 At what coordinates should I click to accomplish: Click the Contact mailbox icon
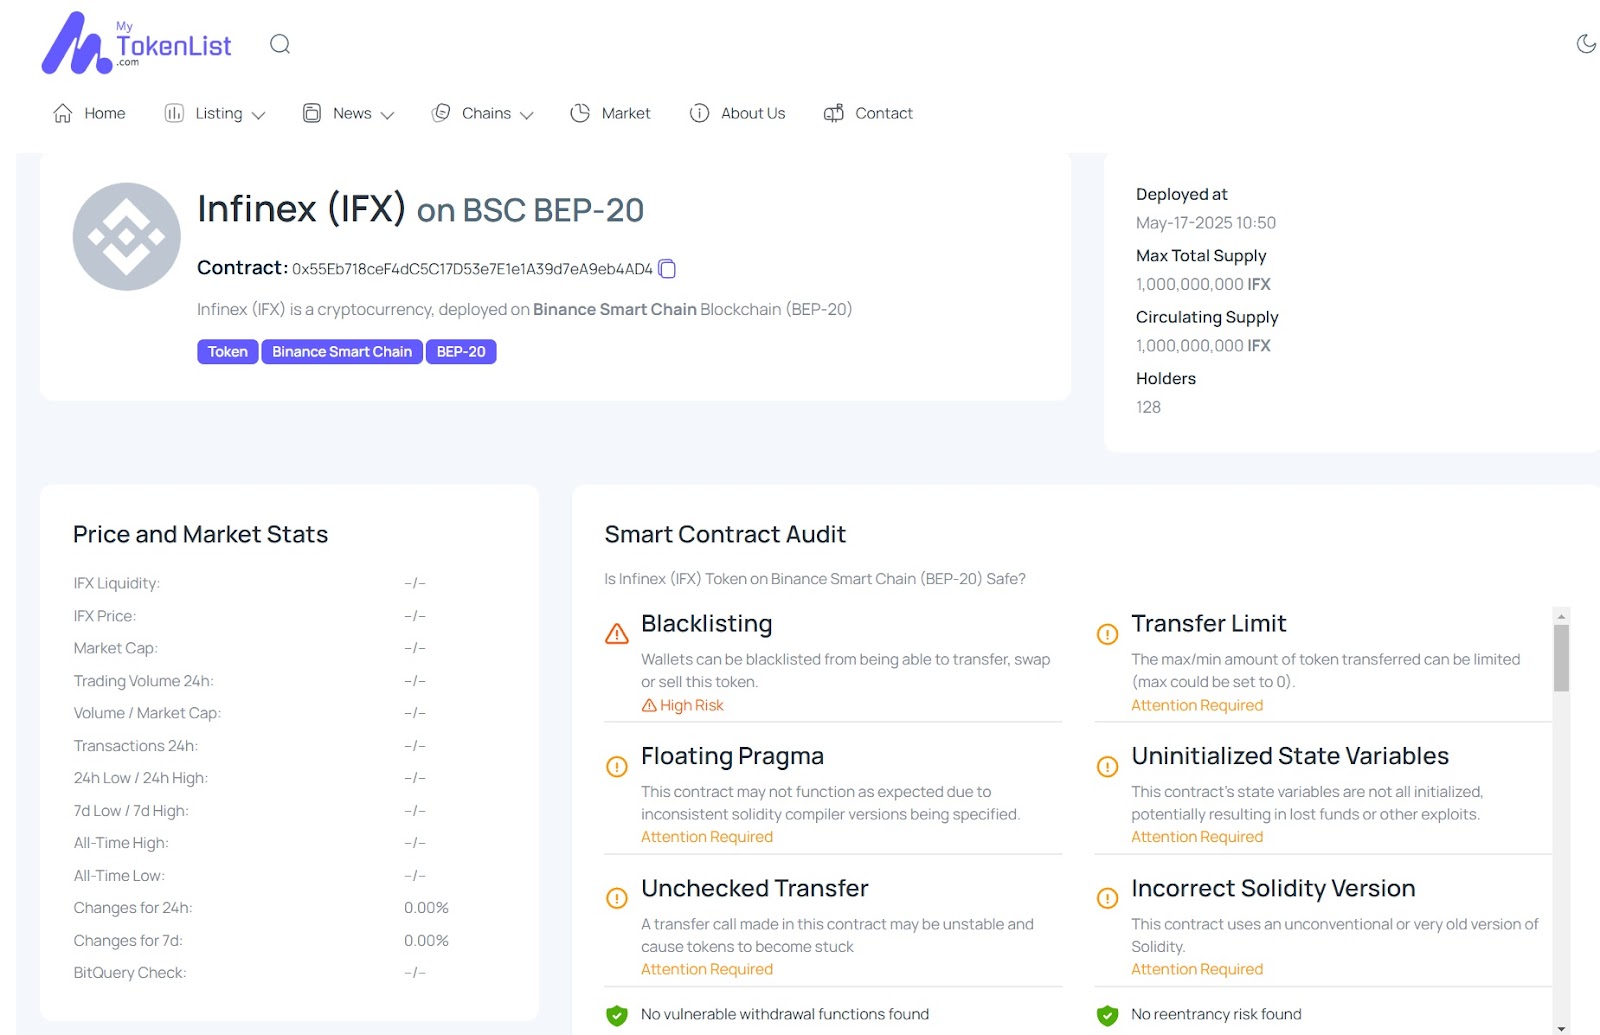pyautogui.click(x=834, y=113)
